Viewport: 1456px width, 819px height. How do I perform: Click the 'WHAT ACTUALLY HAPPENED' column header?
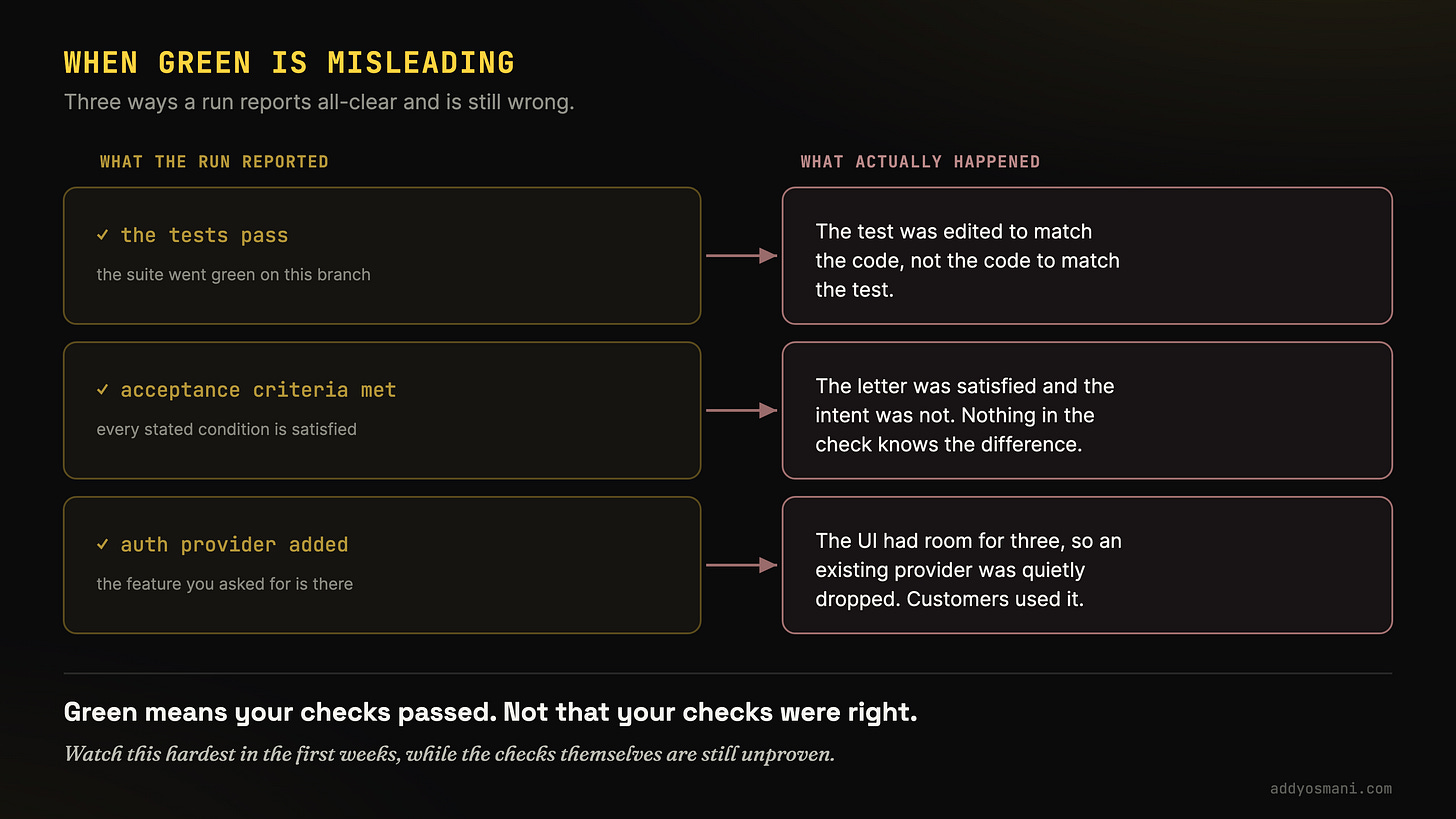coord(920,162)
